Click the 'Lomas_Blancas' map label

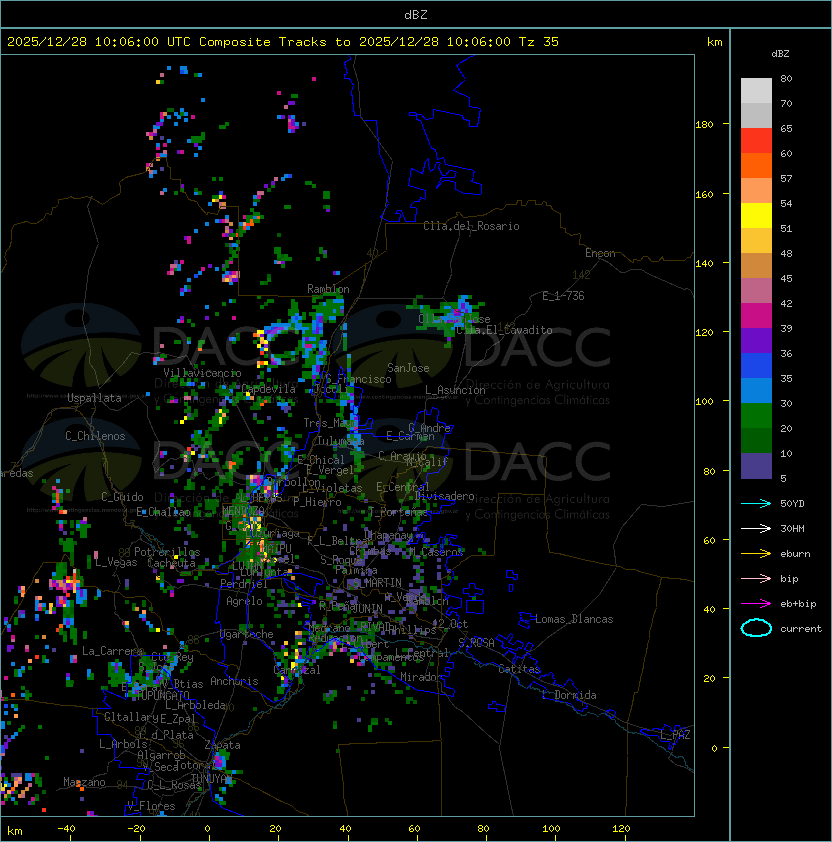tap(574, 619)
